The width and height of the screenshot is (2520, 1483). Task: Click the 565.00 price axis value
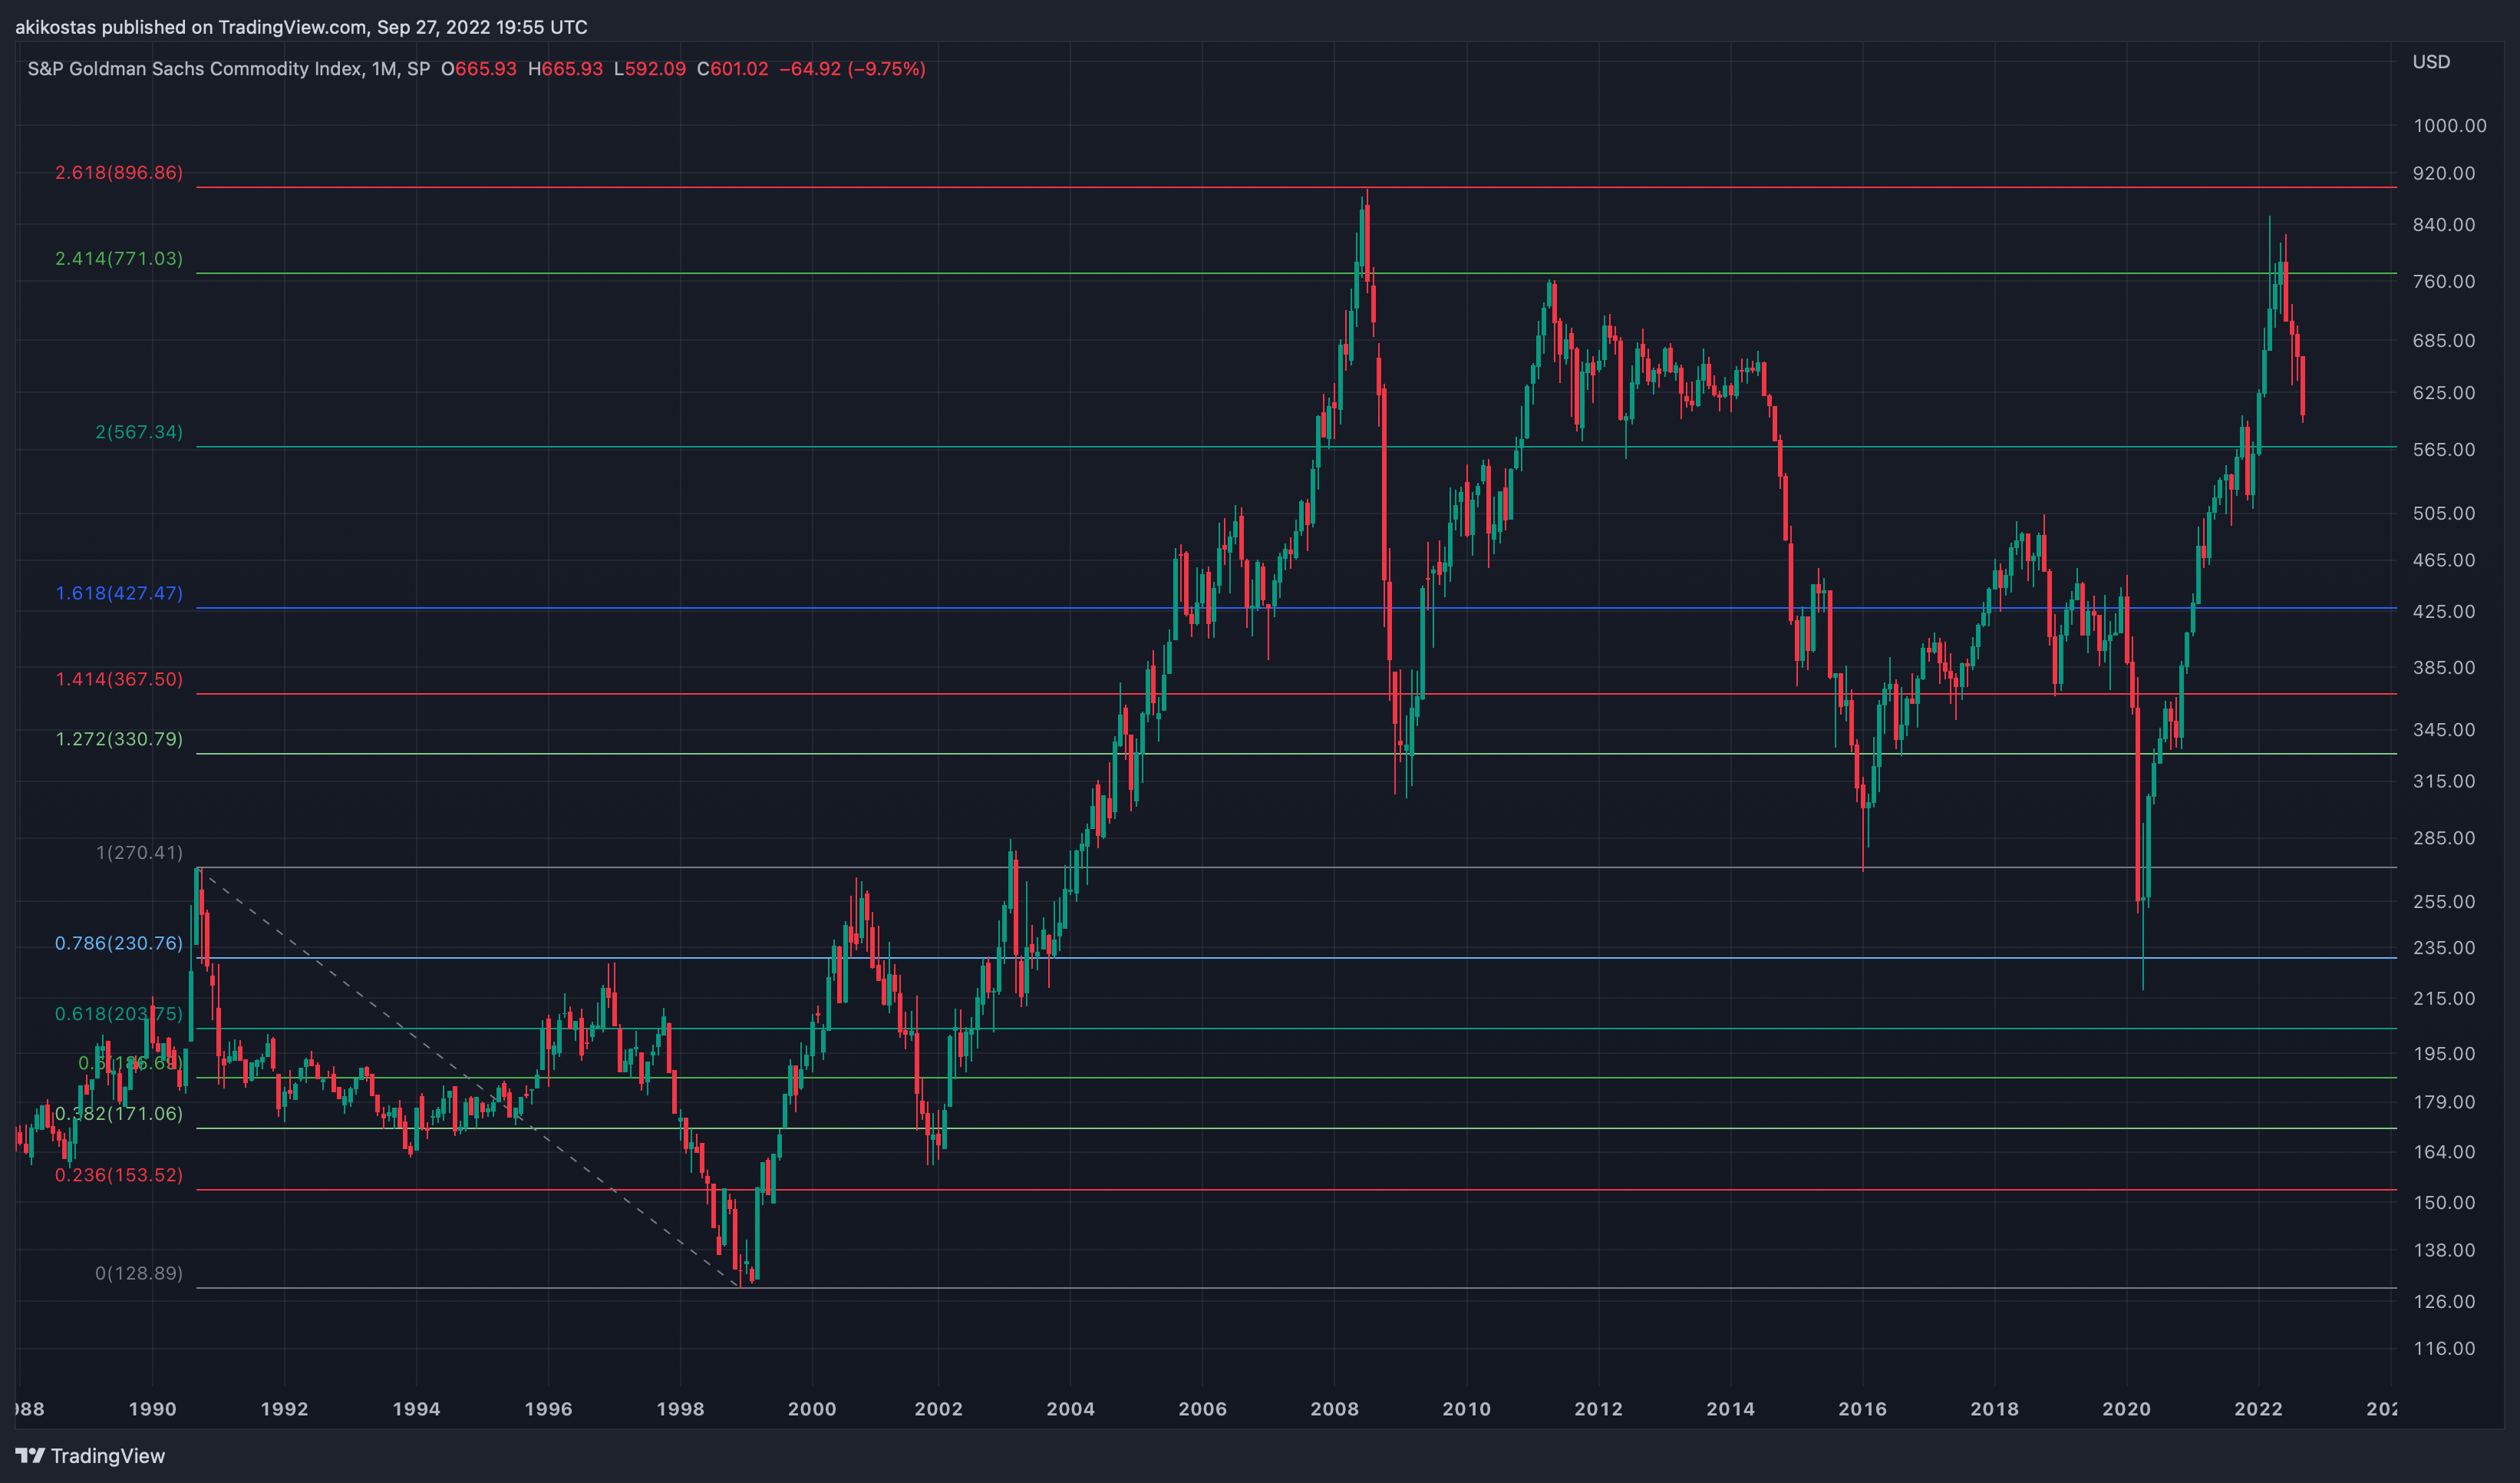pos(2444,450)
